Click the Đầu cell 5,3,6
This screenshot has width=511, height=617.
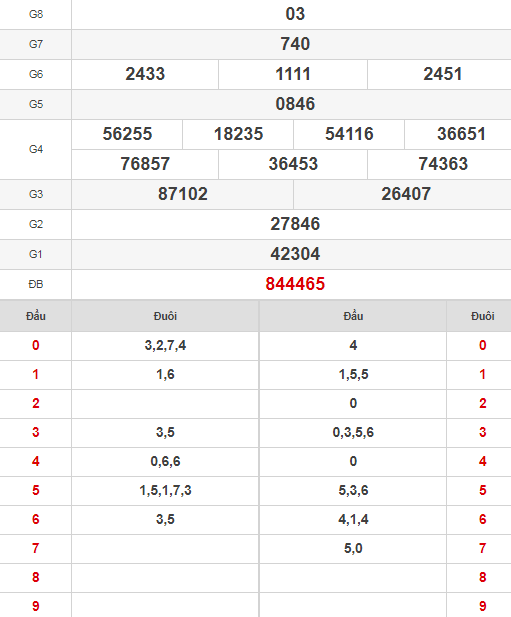pos(353,490)
